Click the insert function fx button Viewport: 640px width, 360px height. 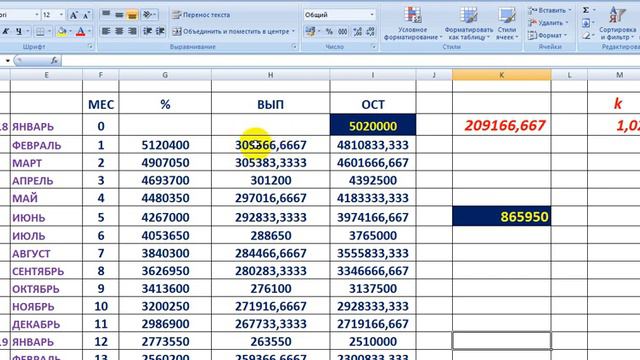pyautogui.click(x=54, y=61)
